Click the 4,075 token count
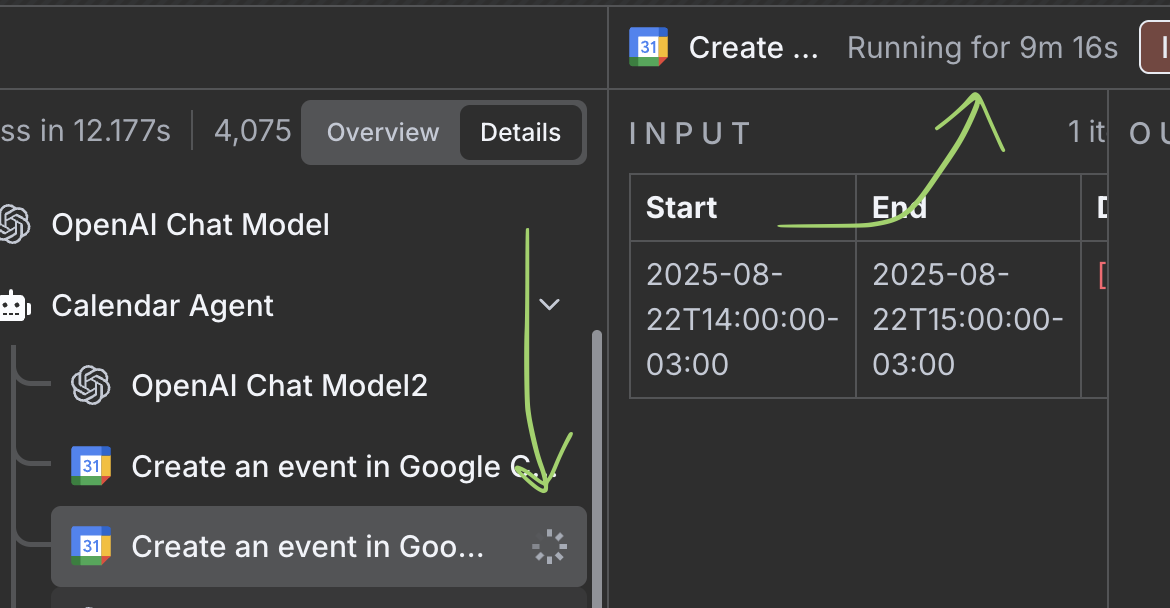Image resolution: width=1170 pixels, height=608 pixels. point(252,131)
